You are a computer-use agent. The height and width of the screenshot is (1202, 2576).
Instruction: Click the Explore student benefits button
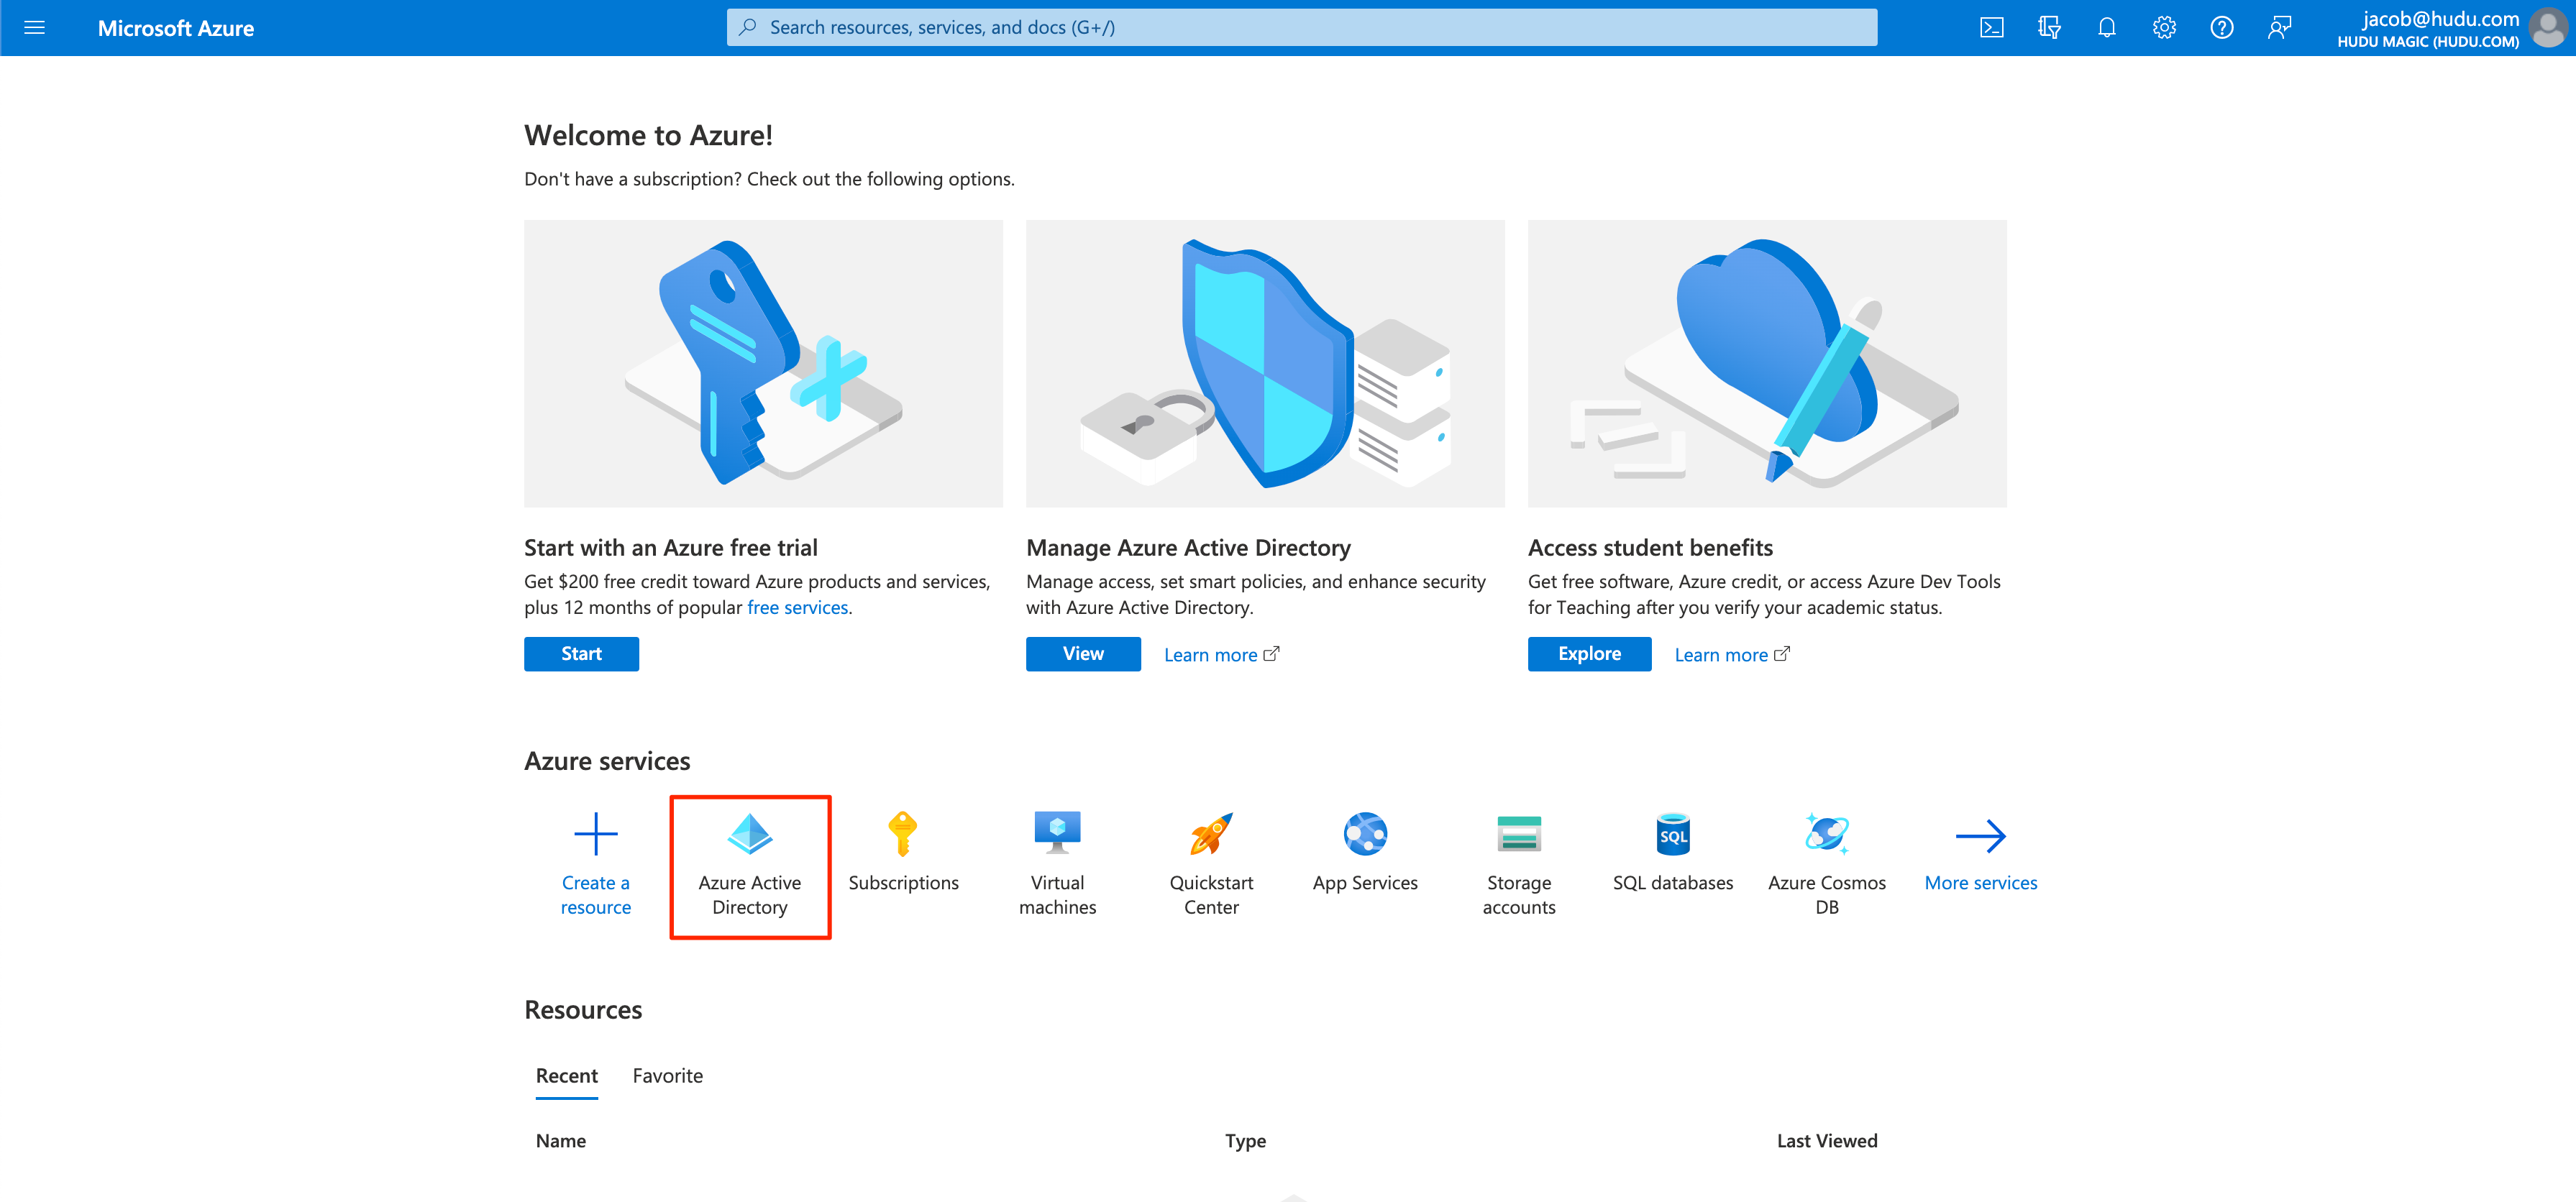click(x=1589, y=654)
